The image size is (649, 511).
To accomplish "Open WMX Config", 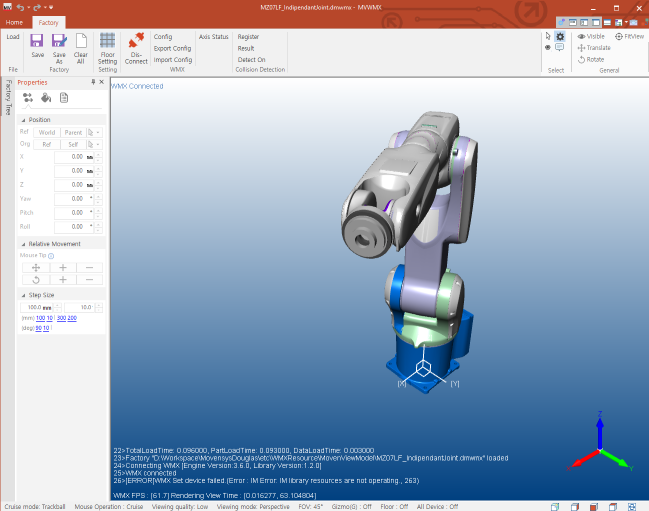I will 163,37.
